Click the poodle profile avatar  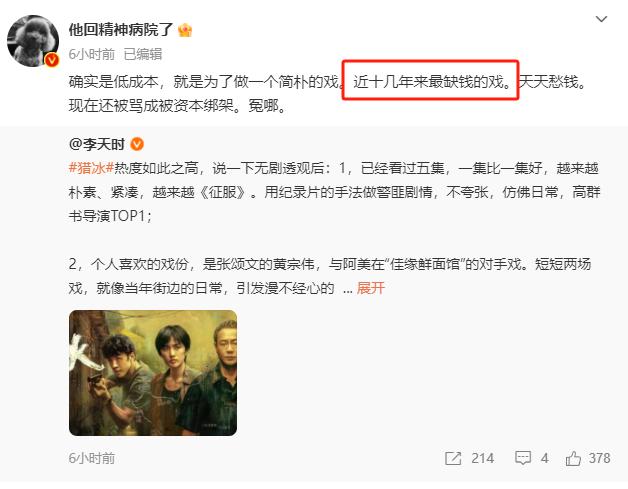click(33, 41)
